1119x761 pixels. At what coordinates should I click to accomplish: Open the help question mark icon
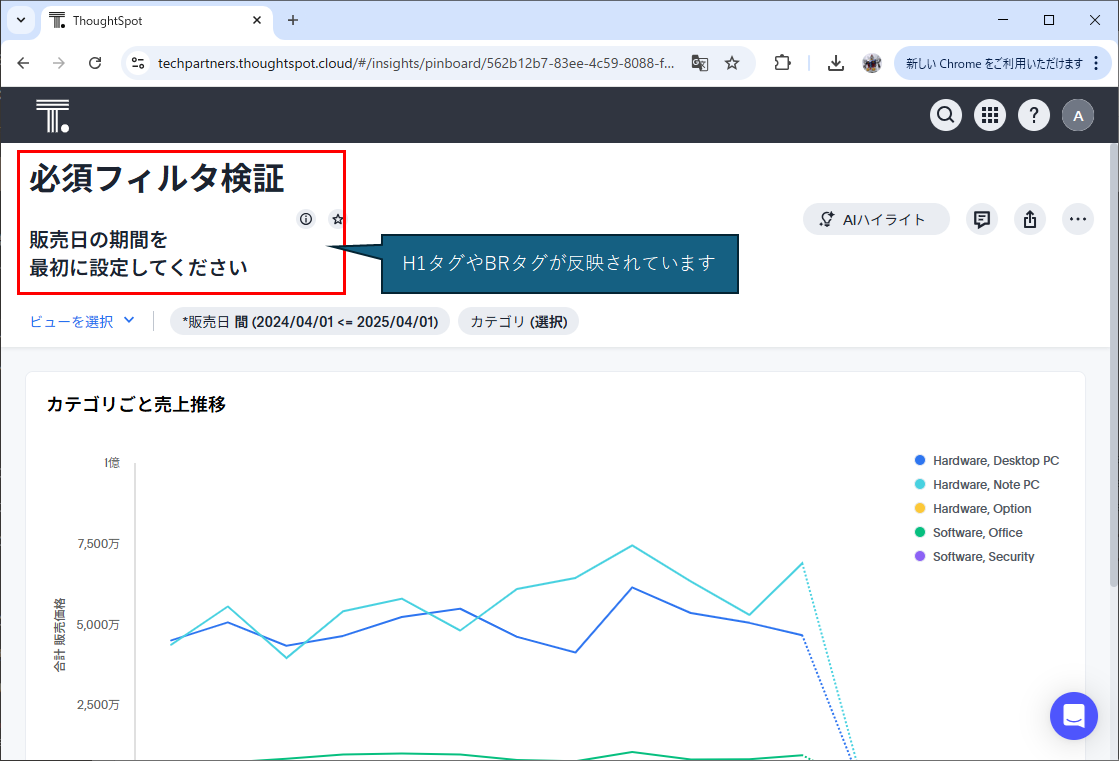coord(1034,116)
